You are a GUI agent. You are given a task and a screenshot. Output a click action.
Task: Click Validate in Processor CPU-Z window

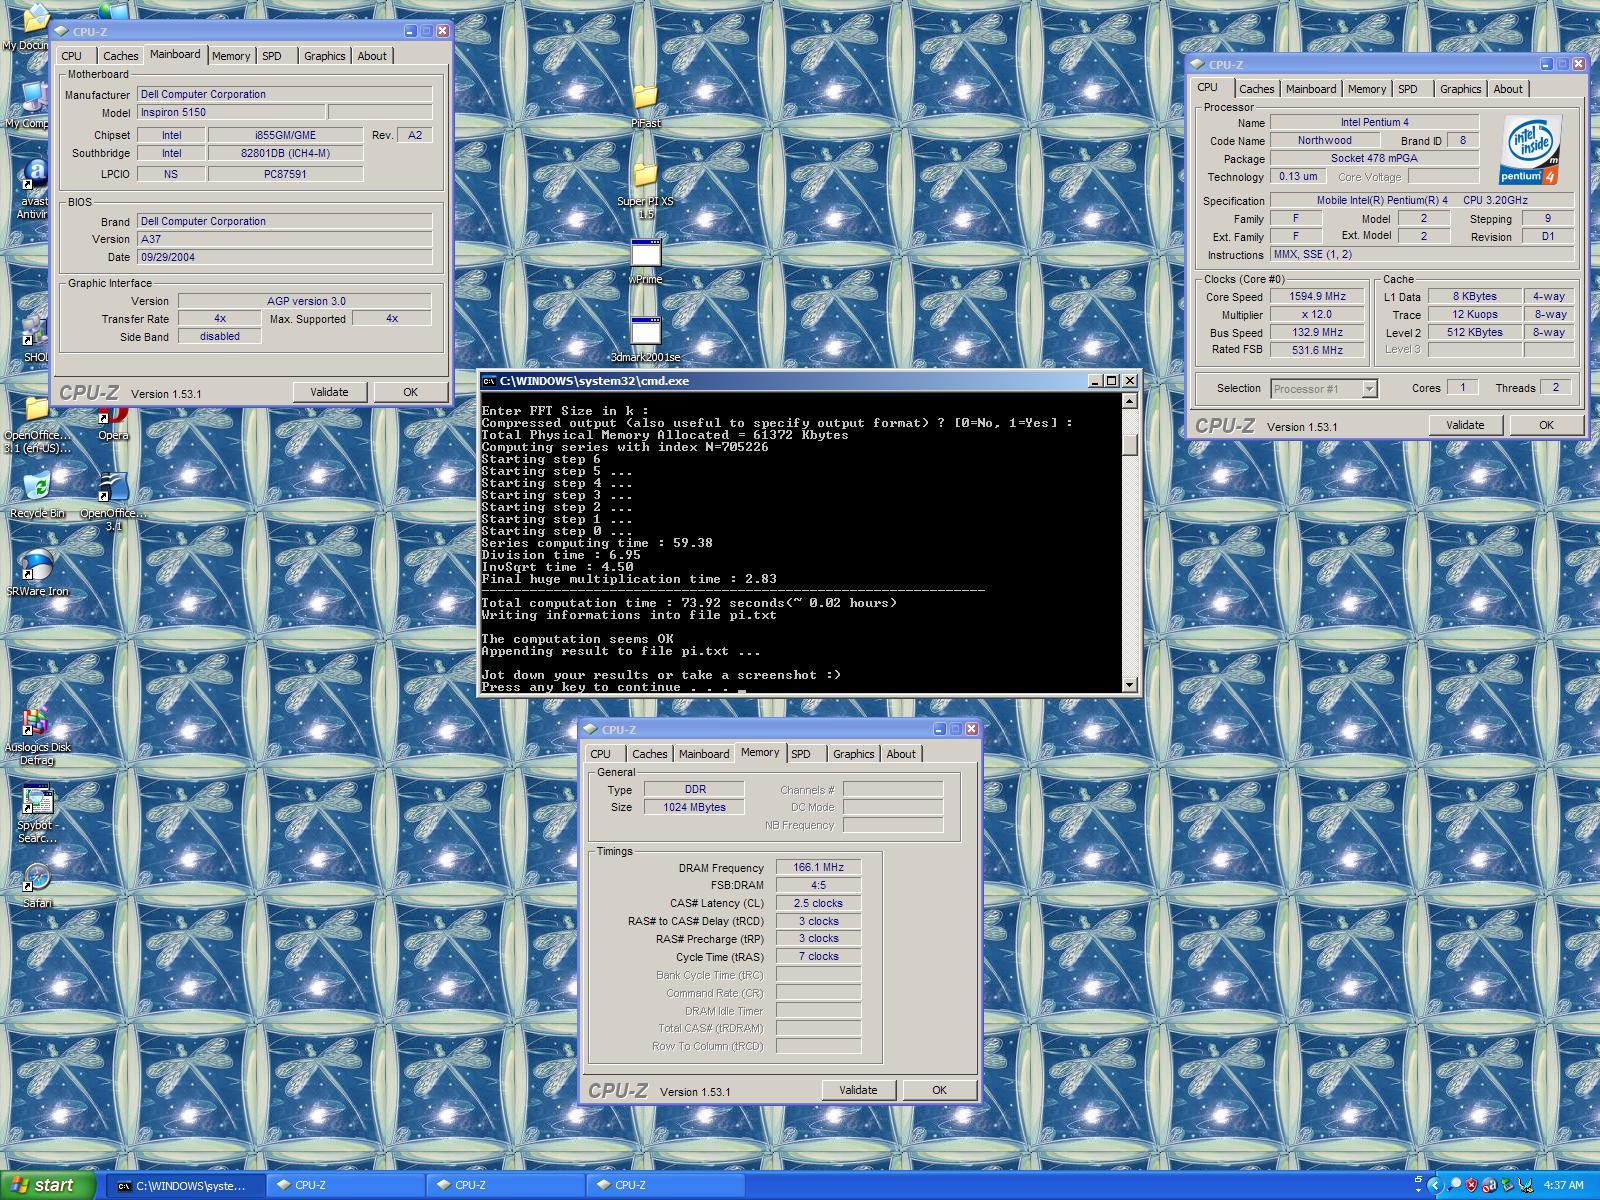tap(1465, 425)
